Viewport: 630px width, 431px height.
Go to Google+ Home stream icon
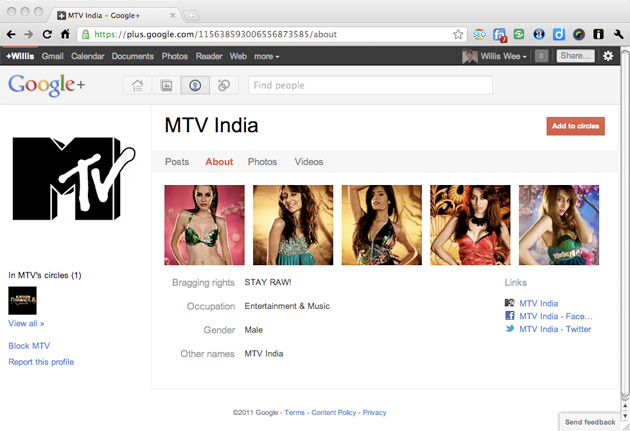tap(137, 85)
